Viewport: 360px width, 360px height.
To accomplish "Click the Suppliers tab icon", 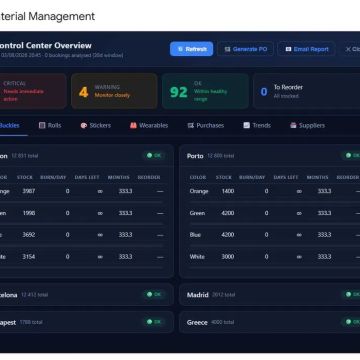I will 293,125.
